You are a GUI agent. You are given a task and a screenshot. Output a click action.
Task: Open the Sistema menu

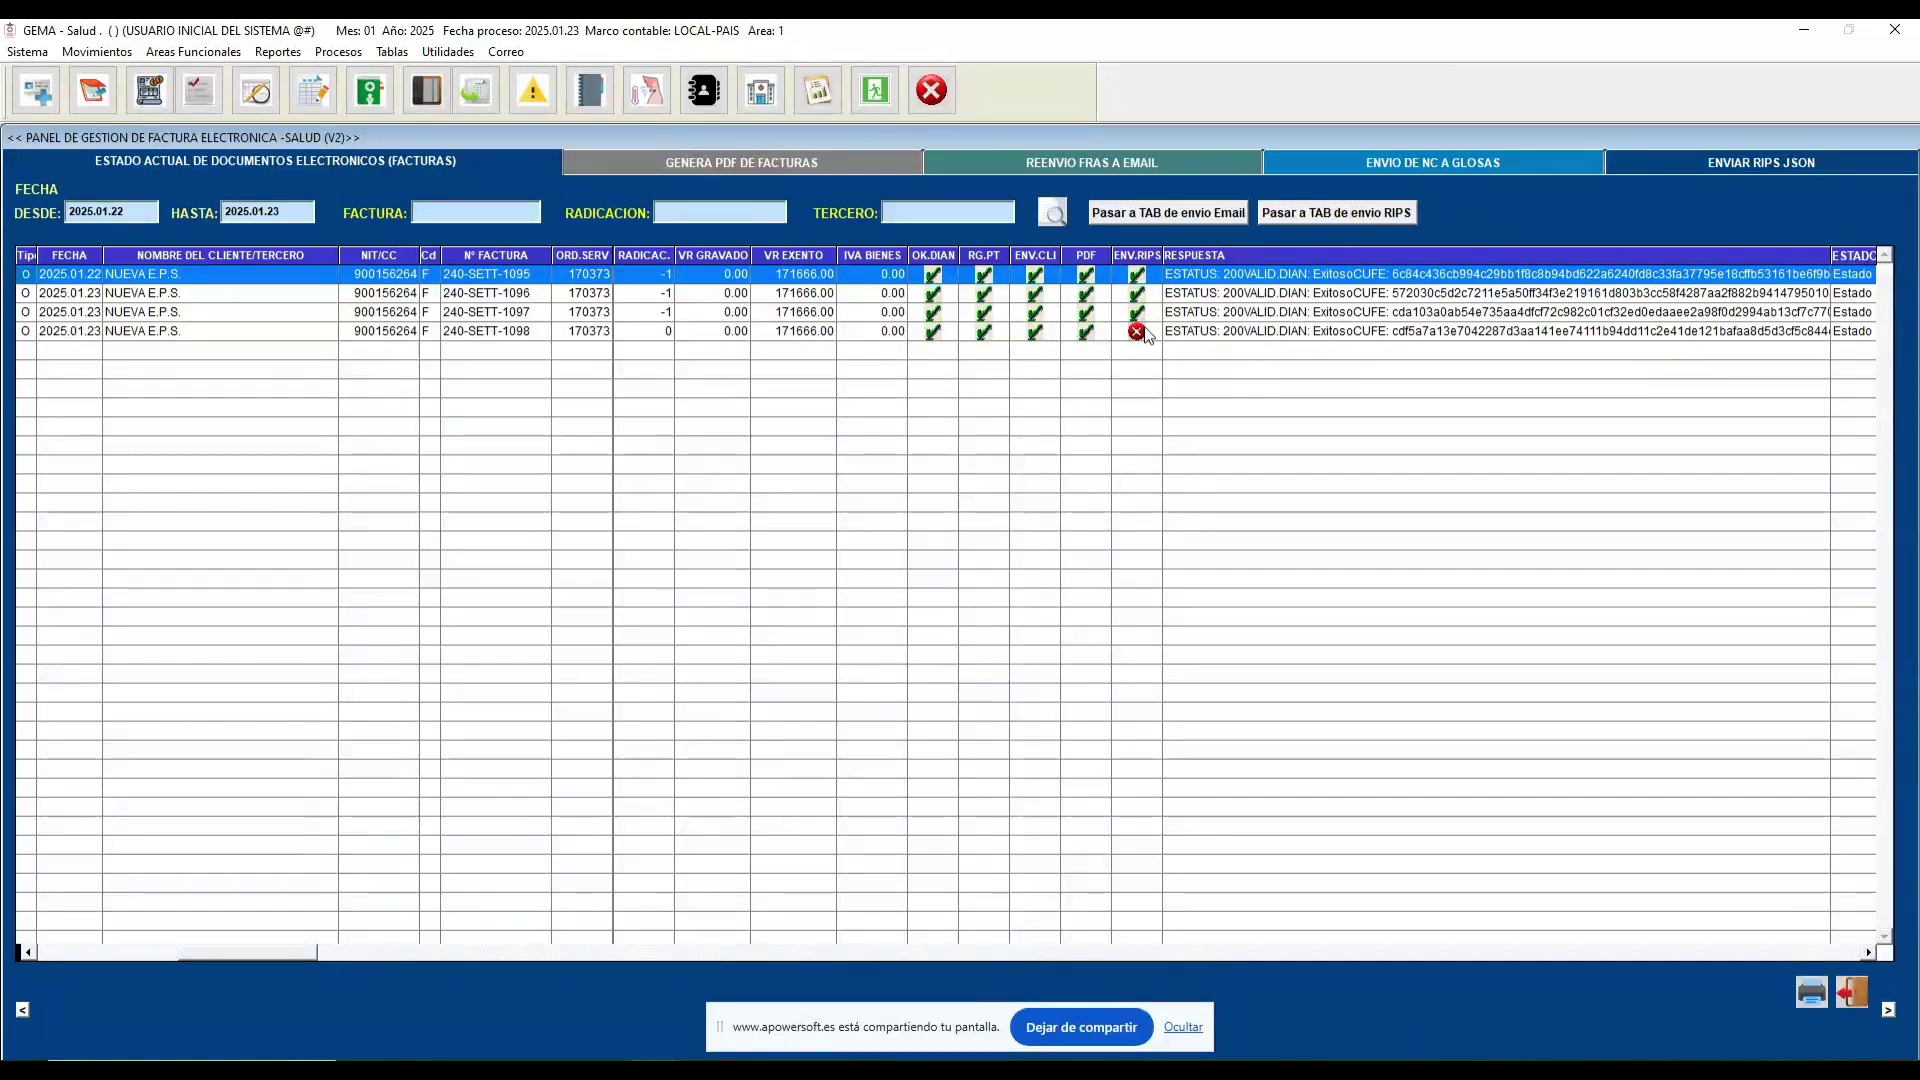[27, 52]
